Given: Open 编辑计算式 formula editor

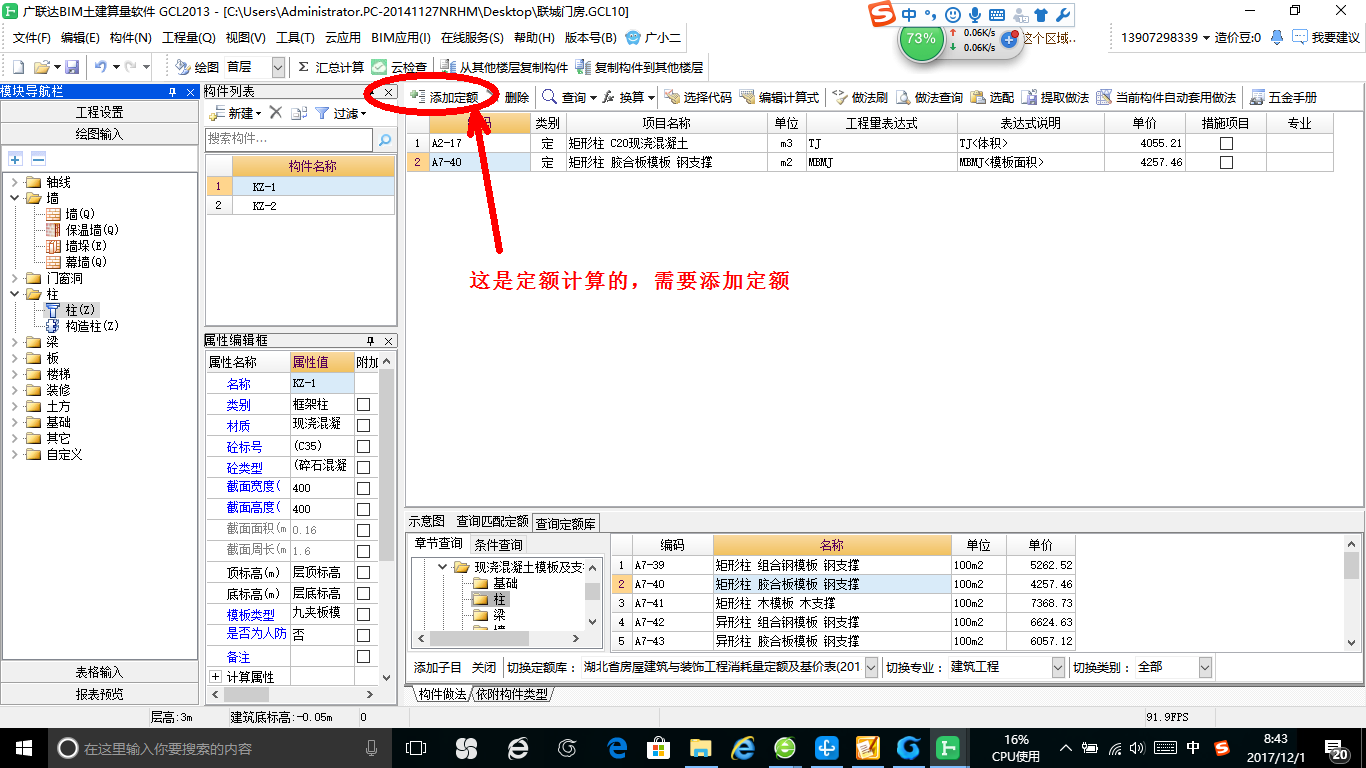Looking at the screenshot, I should coord(780,97).
